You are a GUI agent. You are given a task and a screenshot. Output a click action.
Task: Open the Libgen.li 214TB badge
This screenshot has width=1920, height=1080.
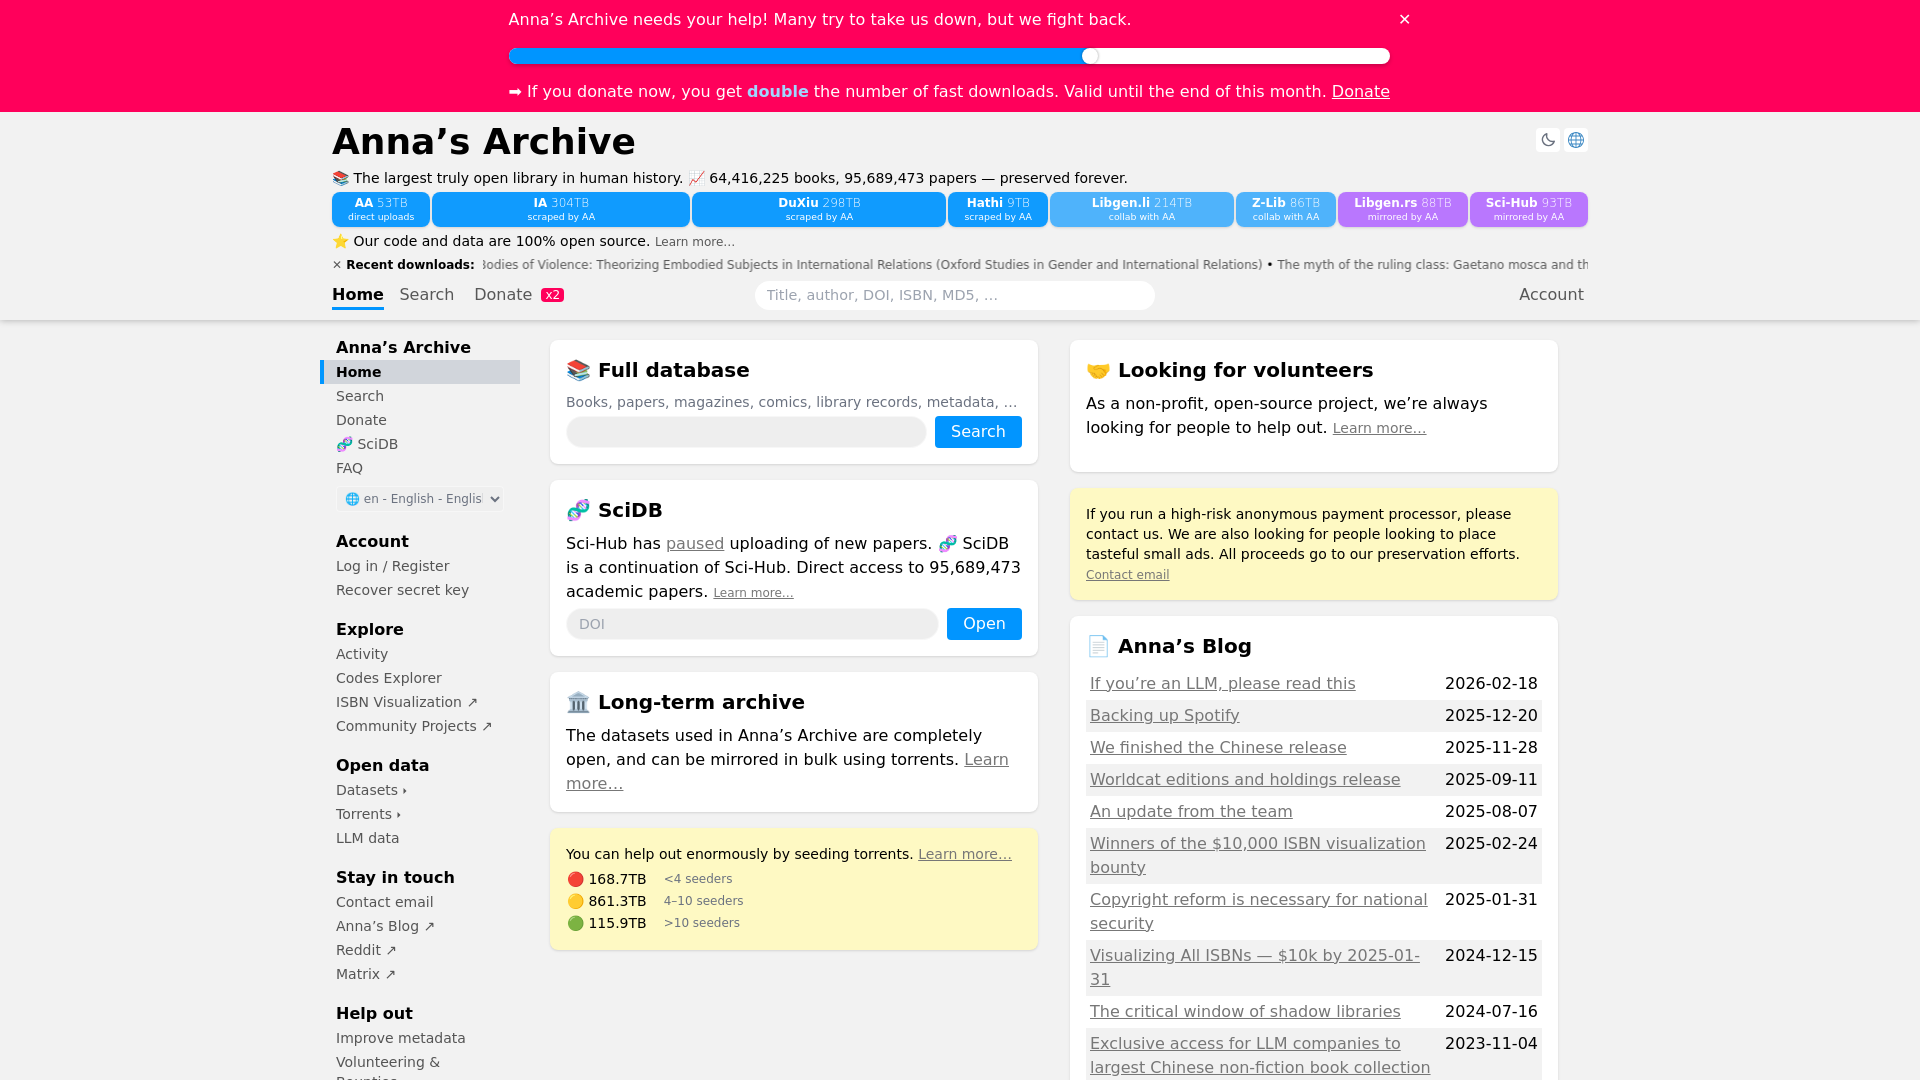pos(1142,209)
